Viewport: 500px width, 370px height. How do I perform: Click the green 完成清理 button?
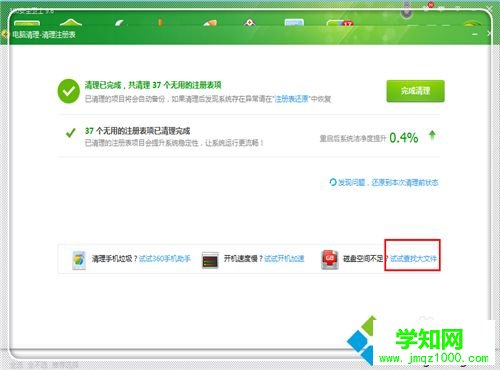click(x=415, y=91)
